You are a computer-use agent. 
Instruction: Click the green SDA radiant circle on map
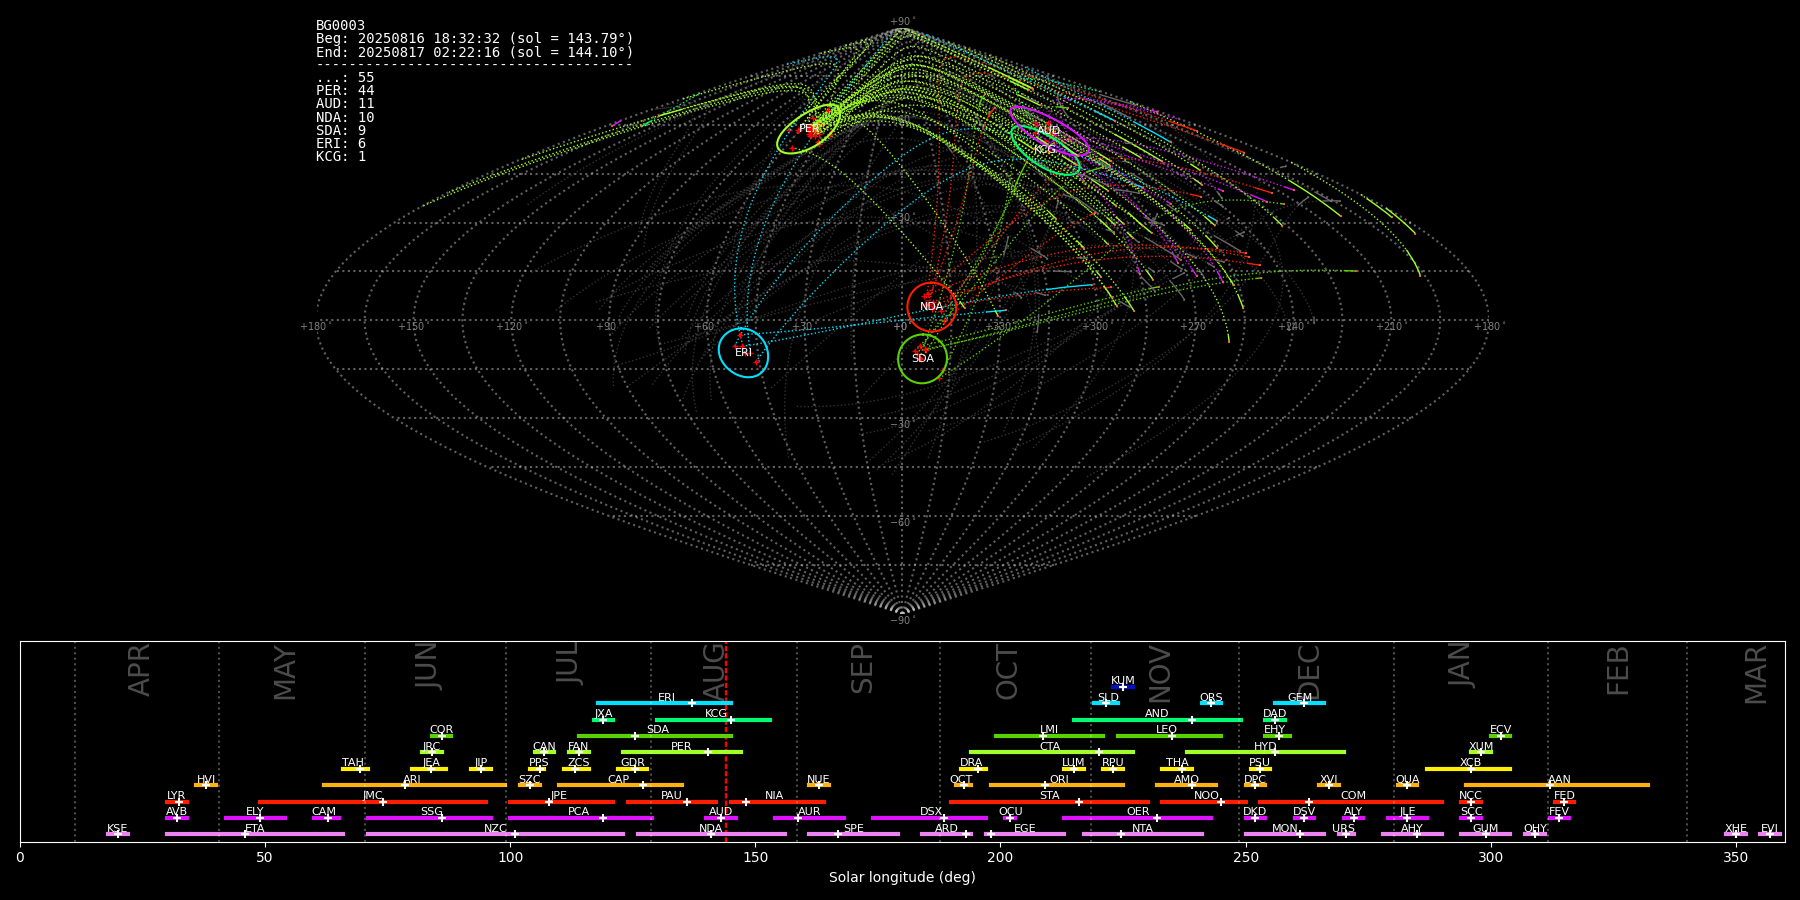[x=922, y=358]
